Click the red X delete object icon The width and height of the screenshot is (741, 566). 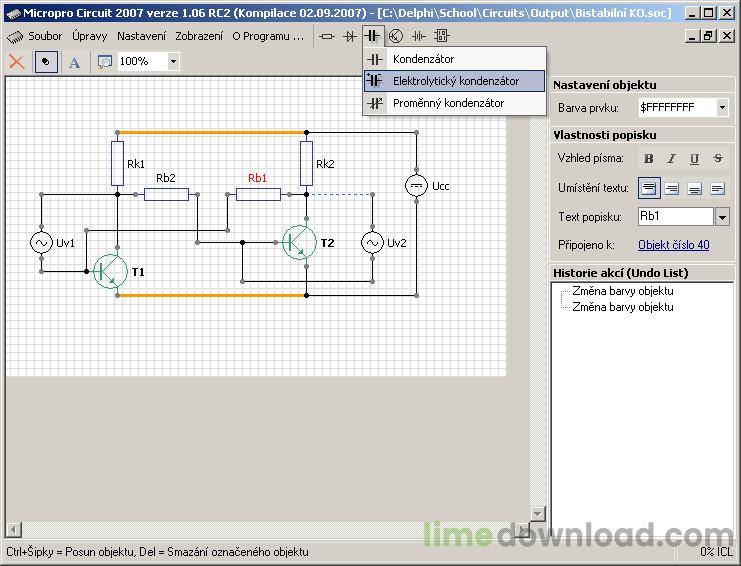click(16, 61)
